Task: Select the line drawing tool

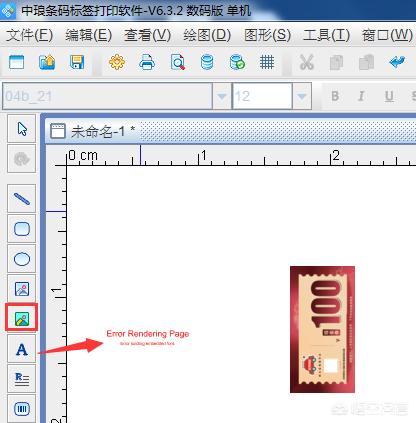Action: pyautogui.click(x=22, y=199)
